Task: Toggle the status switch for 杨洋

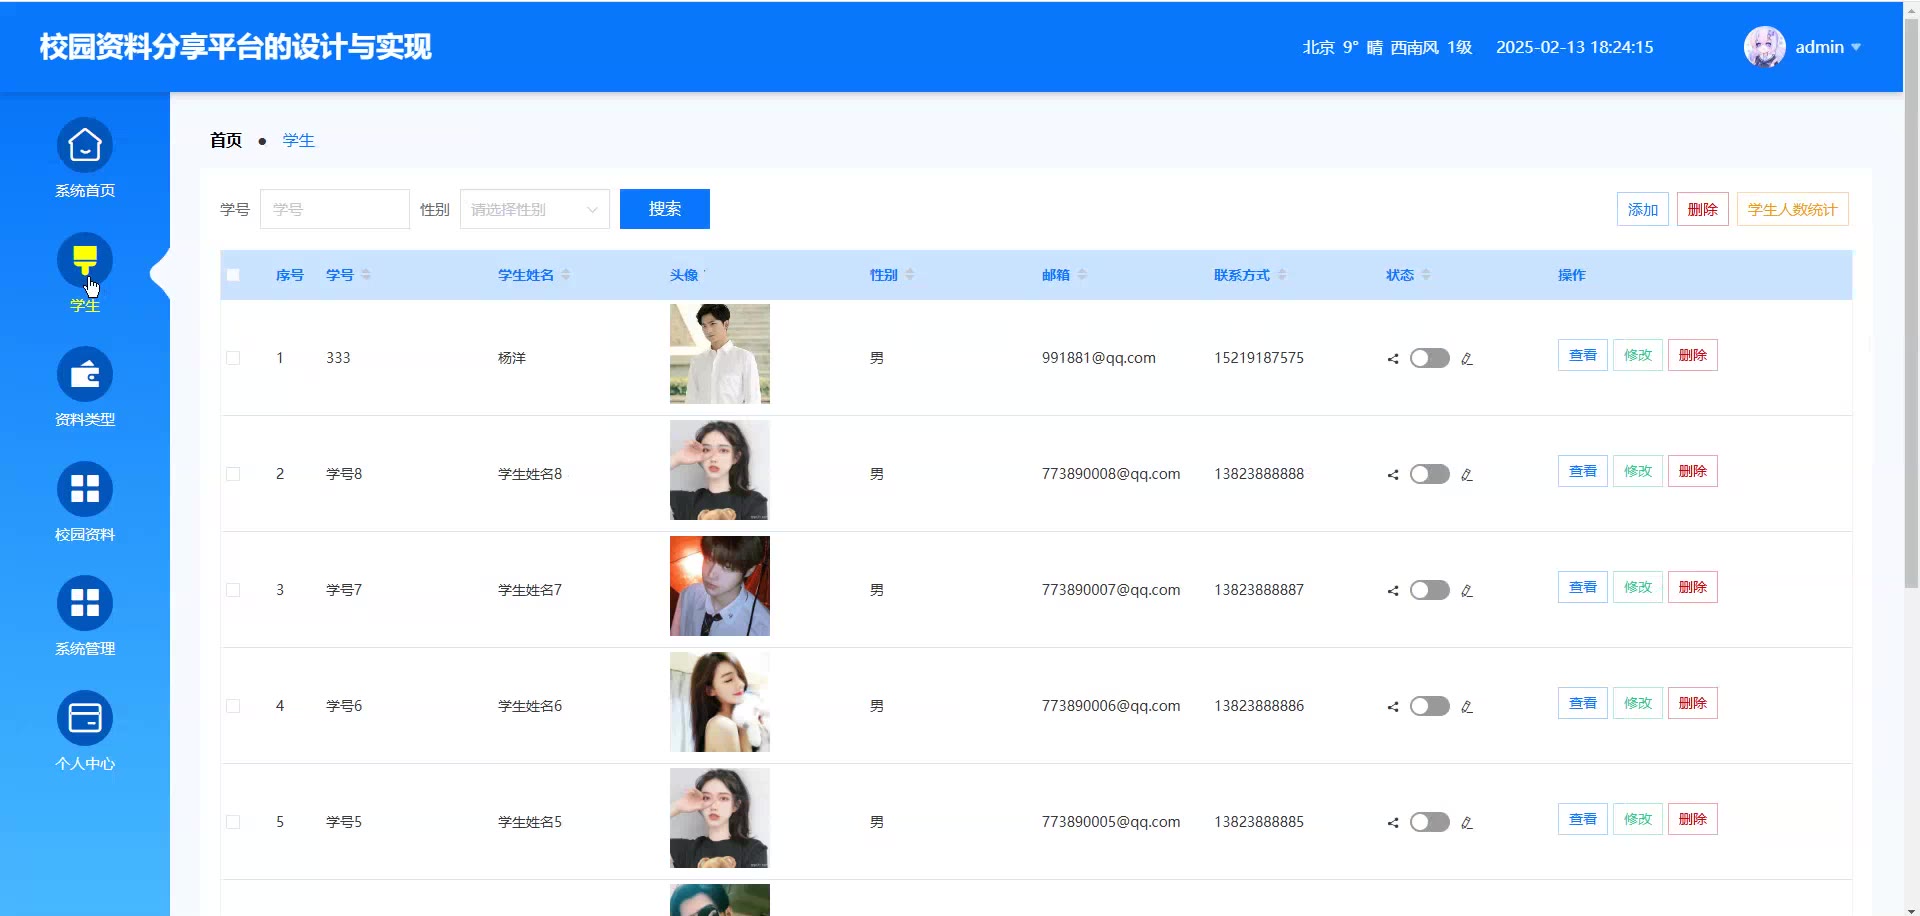Action: click(x=1429, y=358)
